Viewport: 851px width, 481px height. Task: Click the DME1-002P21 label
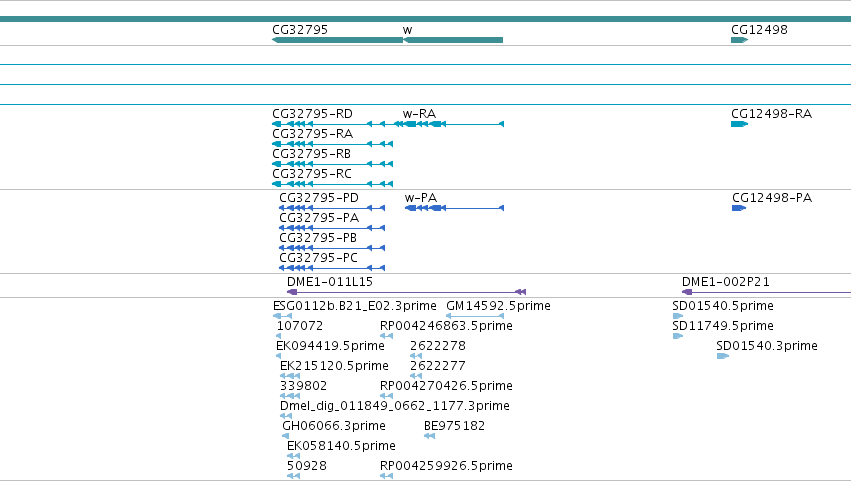(726, 282)
